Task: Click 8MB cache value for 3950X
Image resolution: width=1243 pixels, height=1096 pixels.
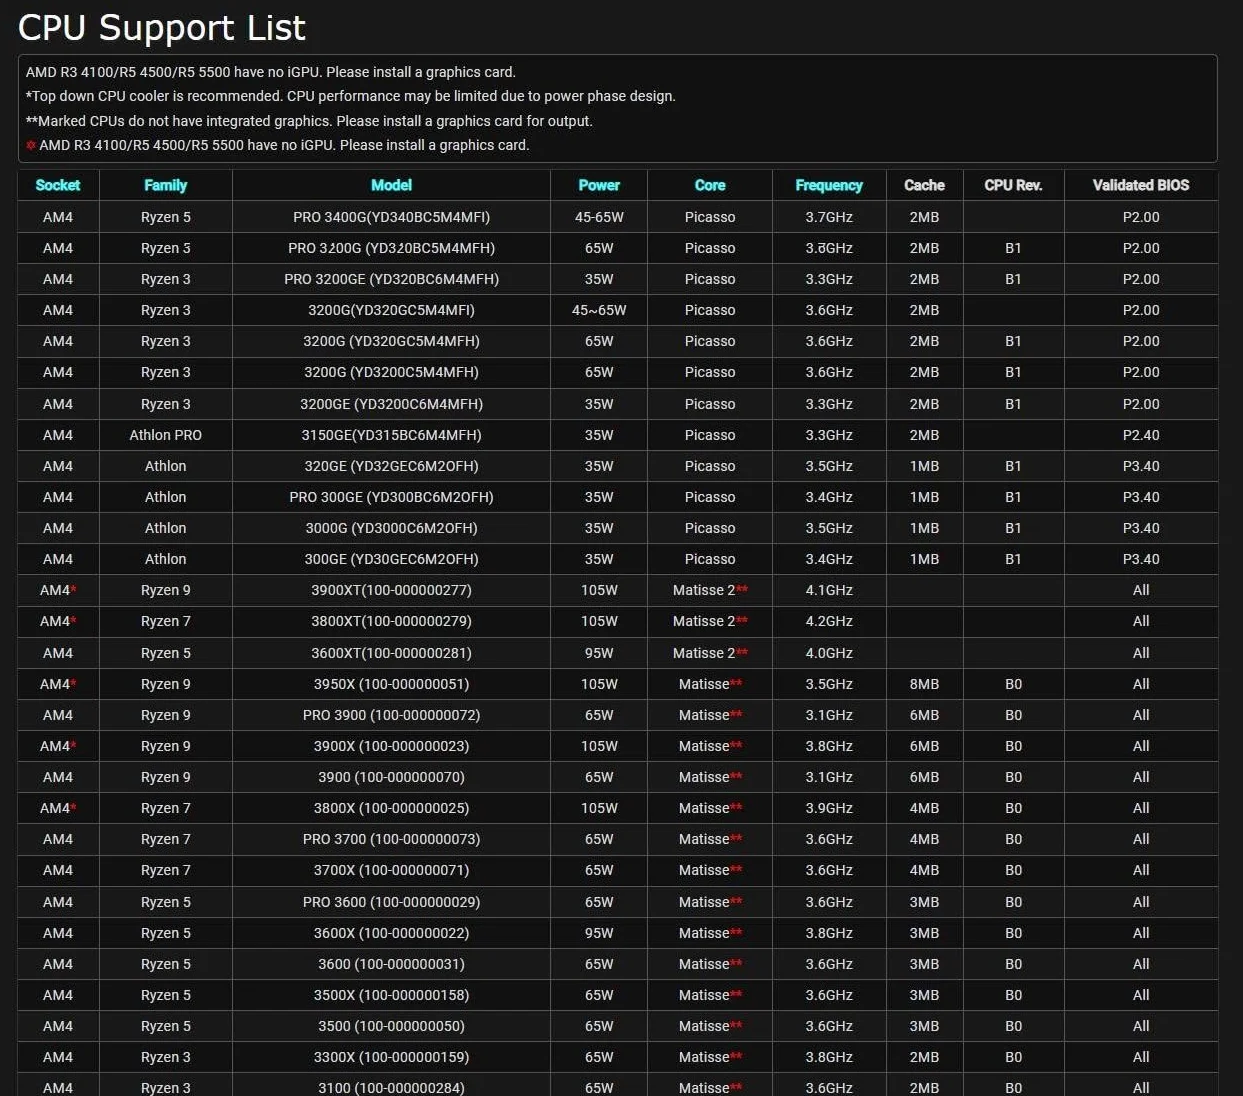Action: [x=924, y=684]
